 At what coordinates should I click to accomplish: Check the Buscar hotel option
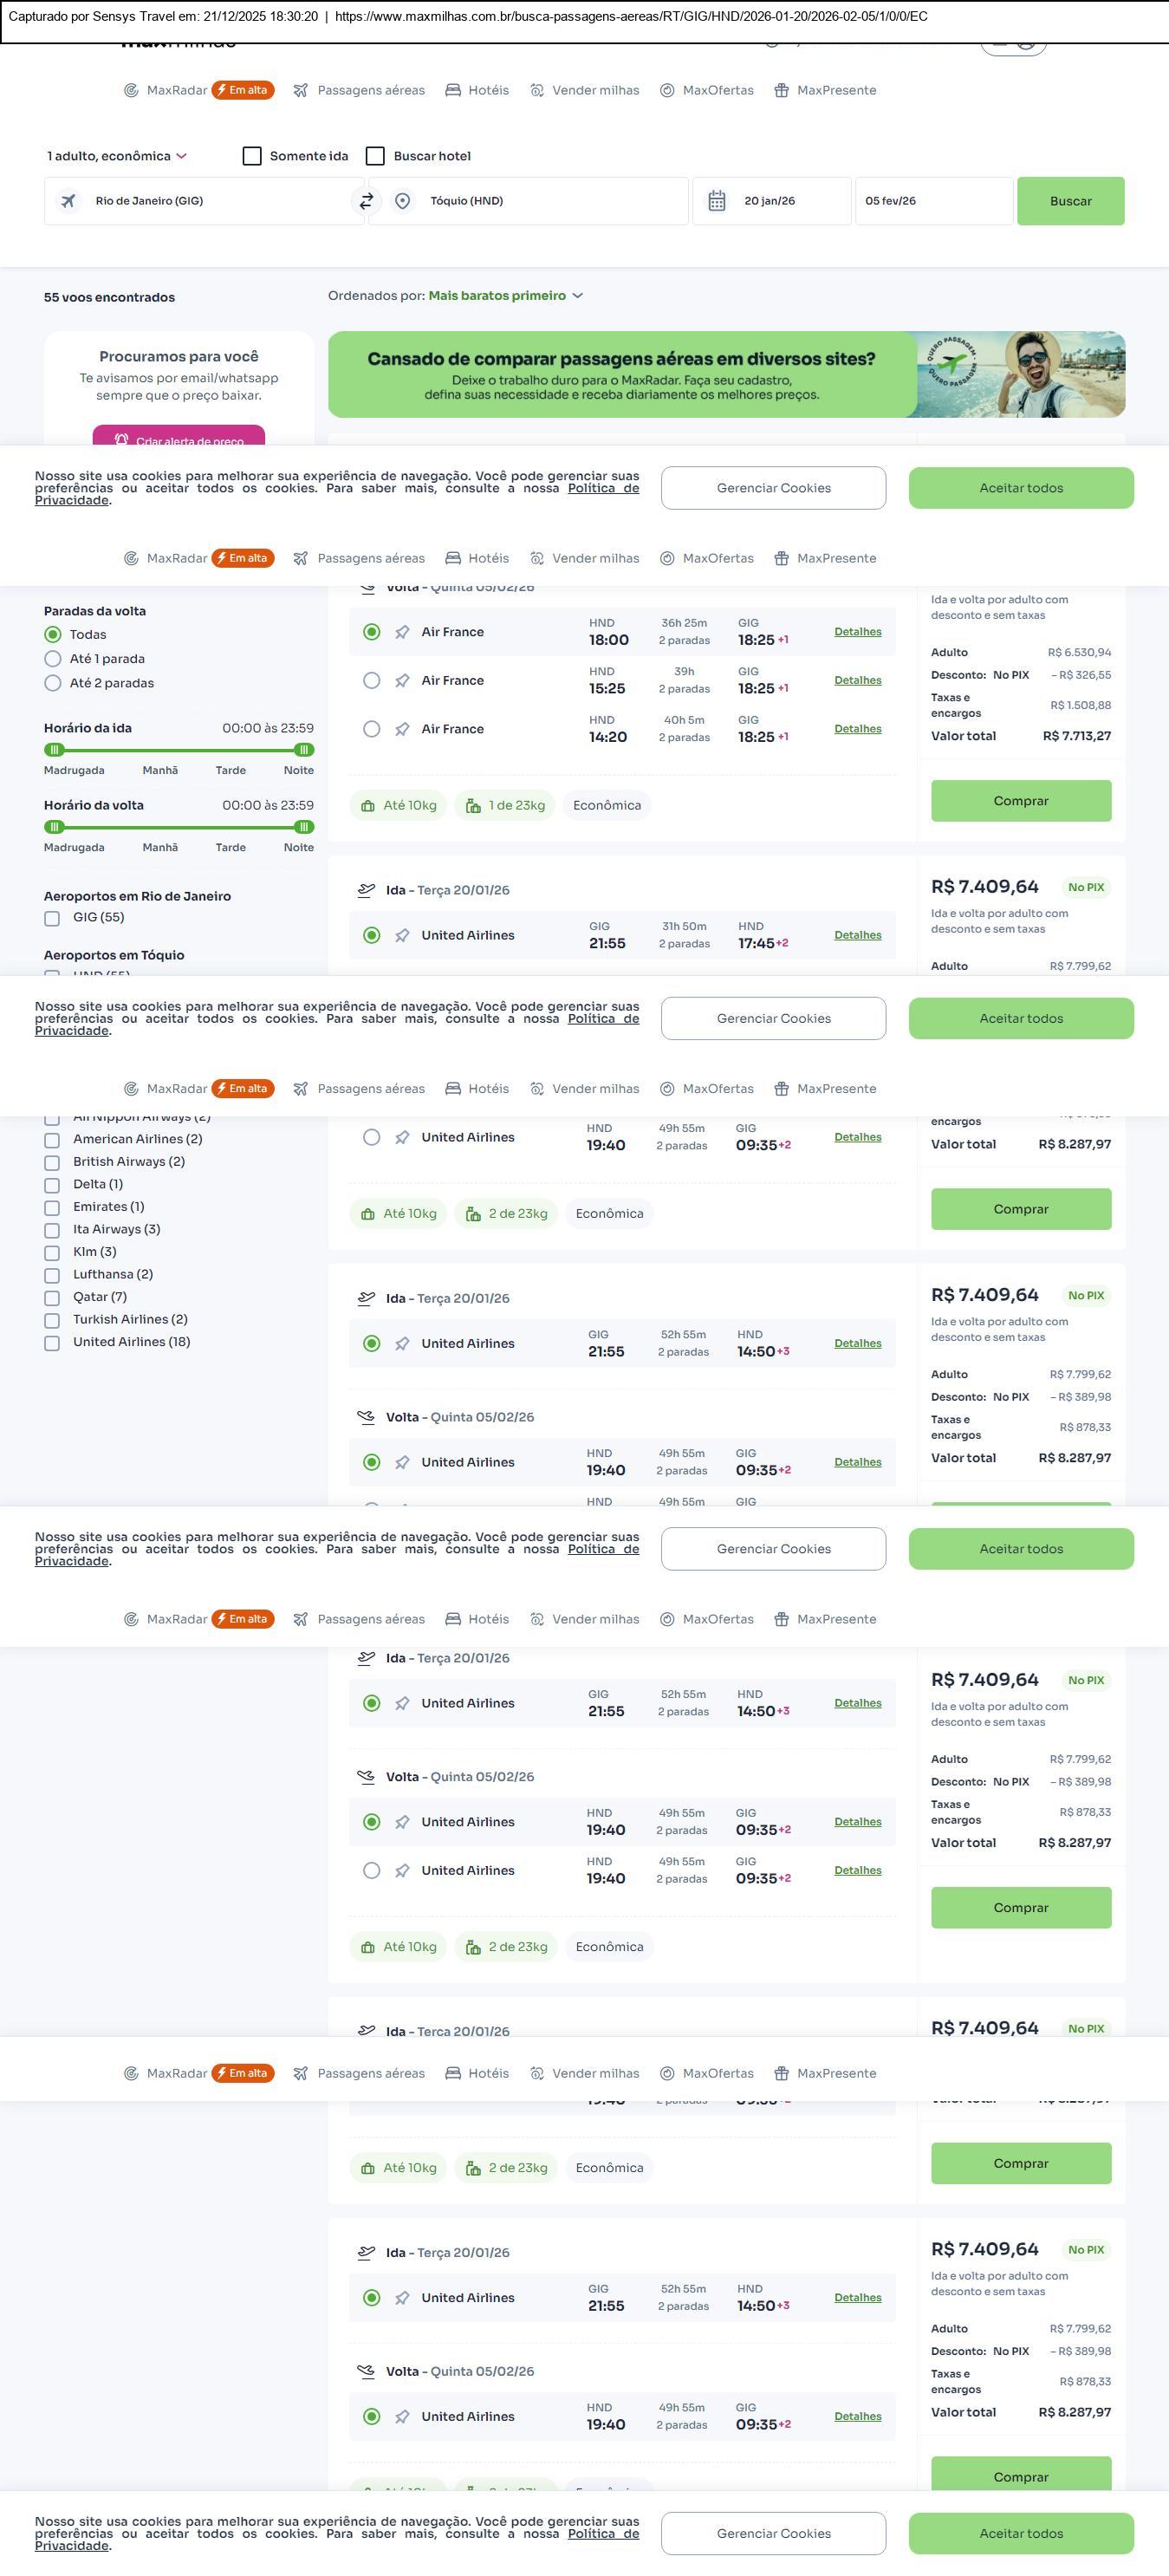(376, 156)
